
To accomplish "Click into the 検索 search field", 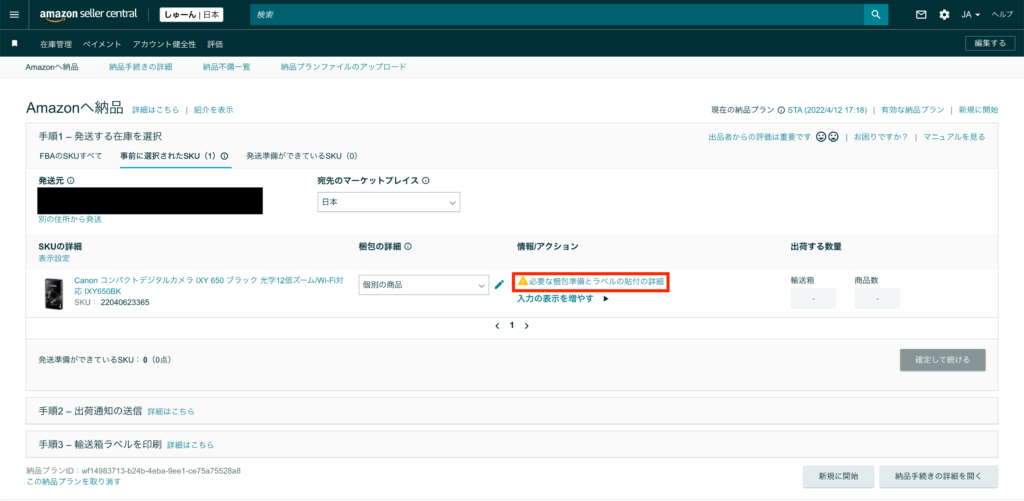I will (x=556, y=14).
